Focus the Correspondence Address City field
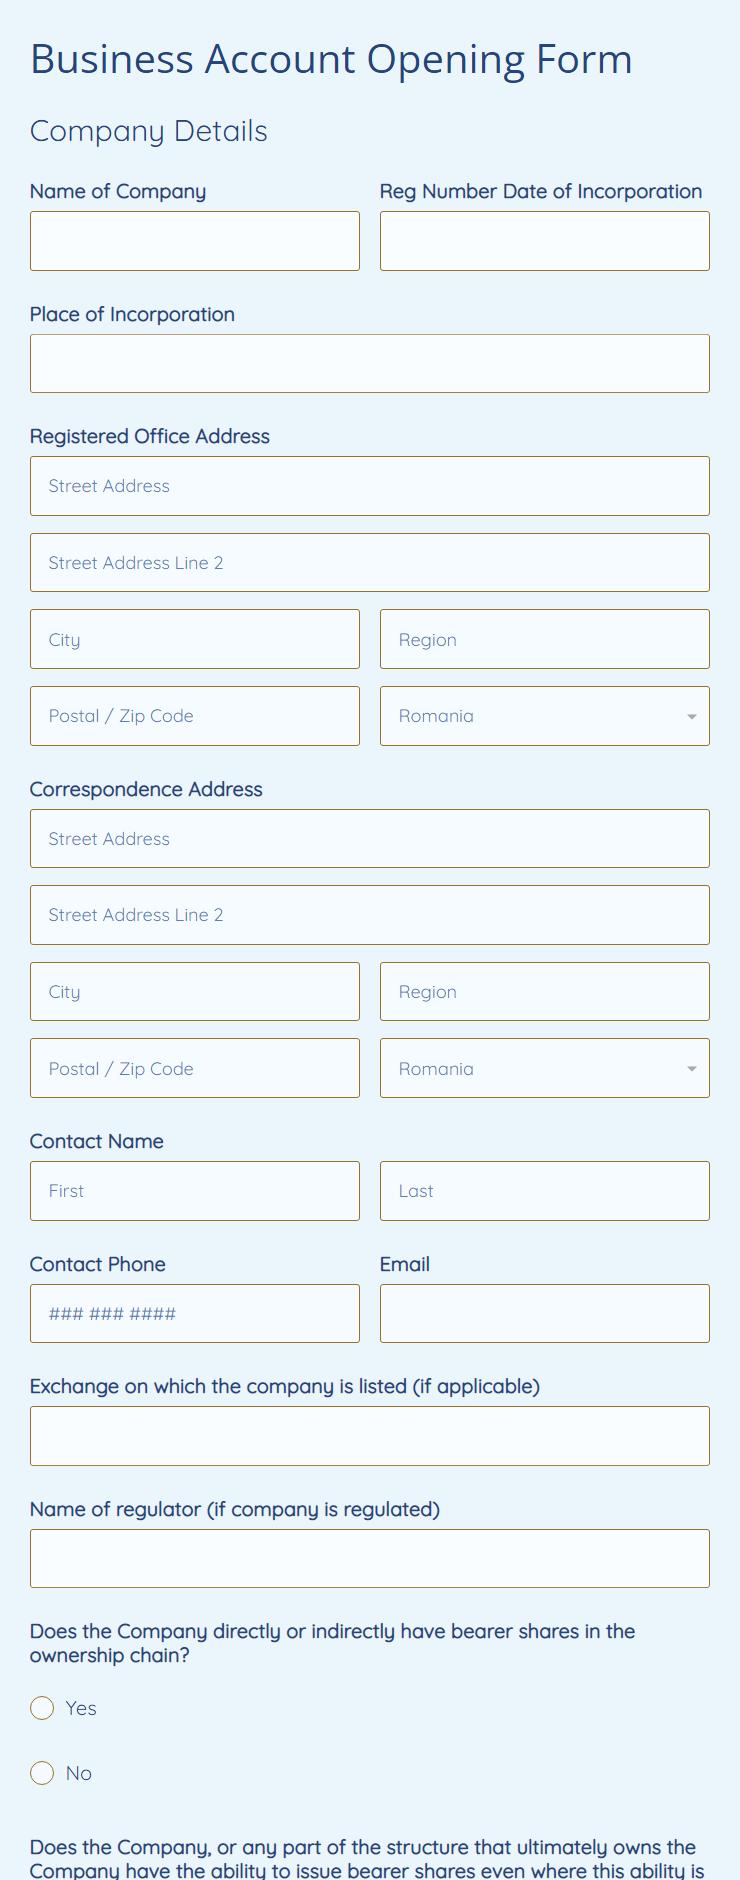The height and width of the screenshot is (1880, 740). tap(194, 992)
